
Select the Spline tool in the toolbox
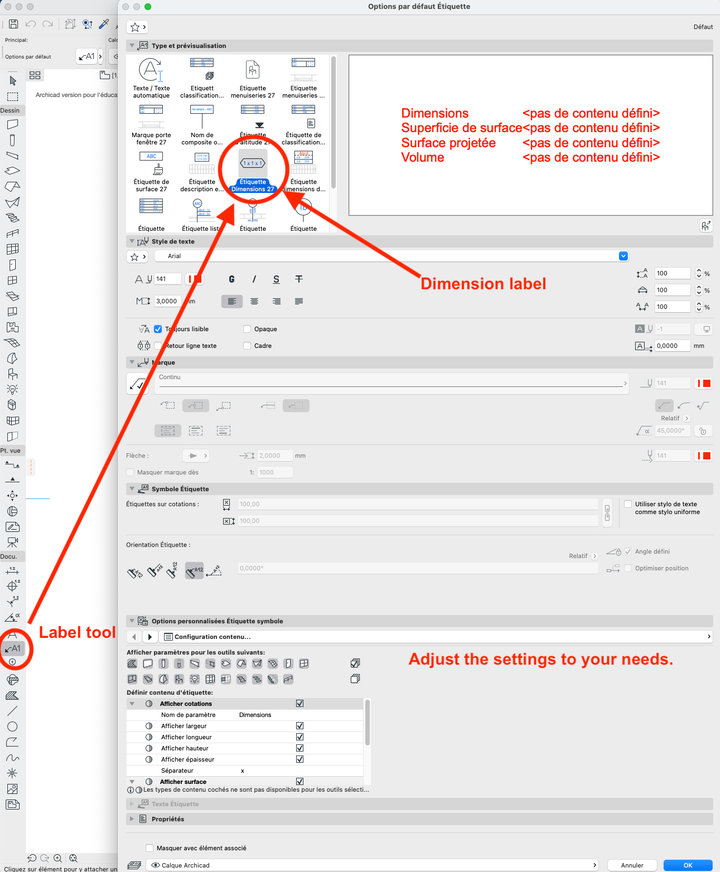tap(12, 757)
